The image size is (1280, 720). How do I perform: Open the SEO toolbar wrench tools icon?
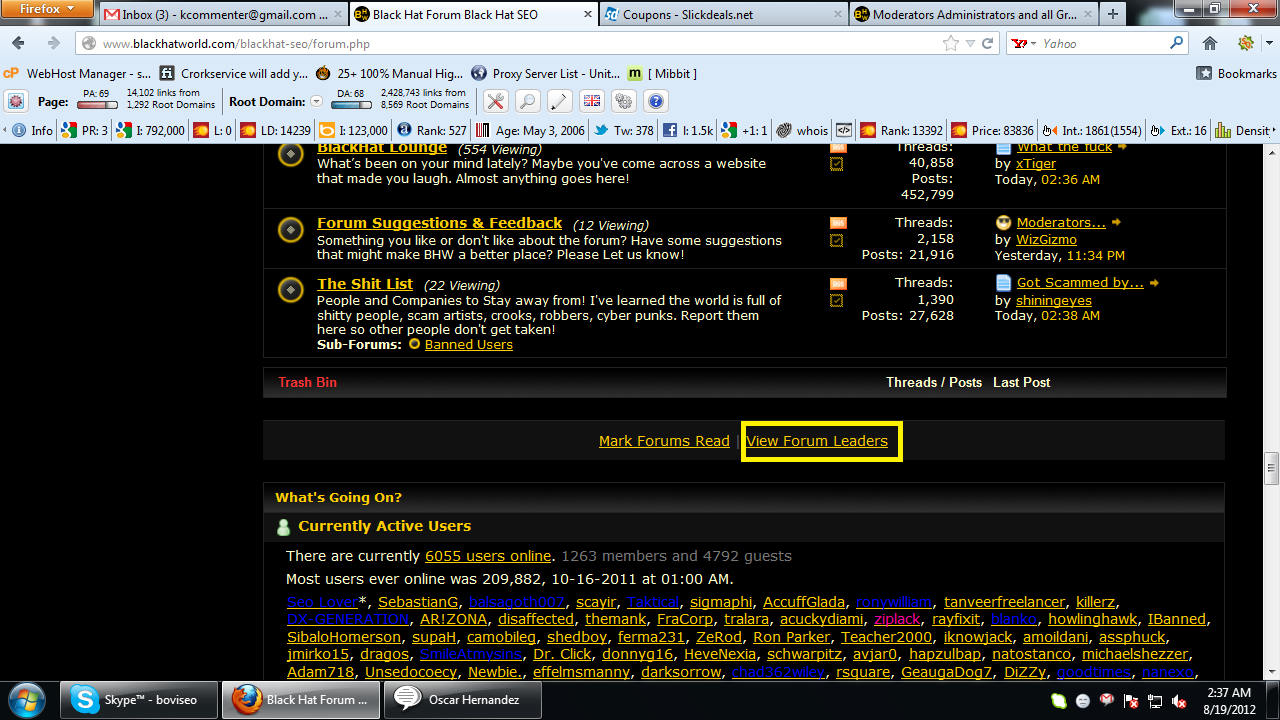[x=496, y=101]
